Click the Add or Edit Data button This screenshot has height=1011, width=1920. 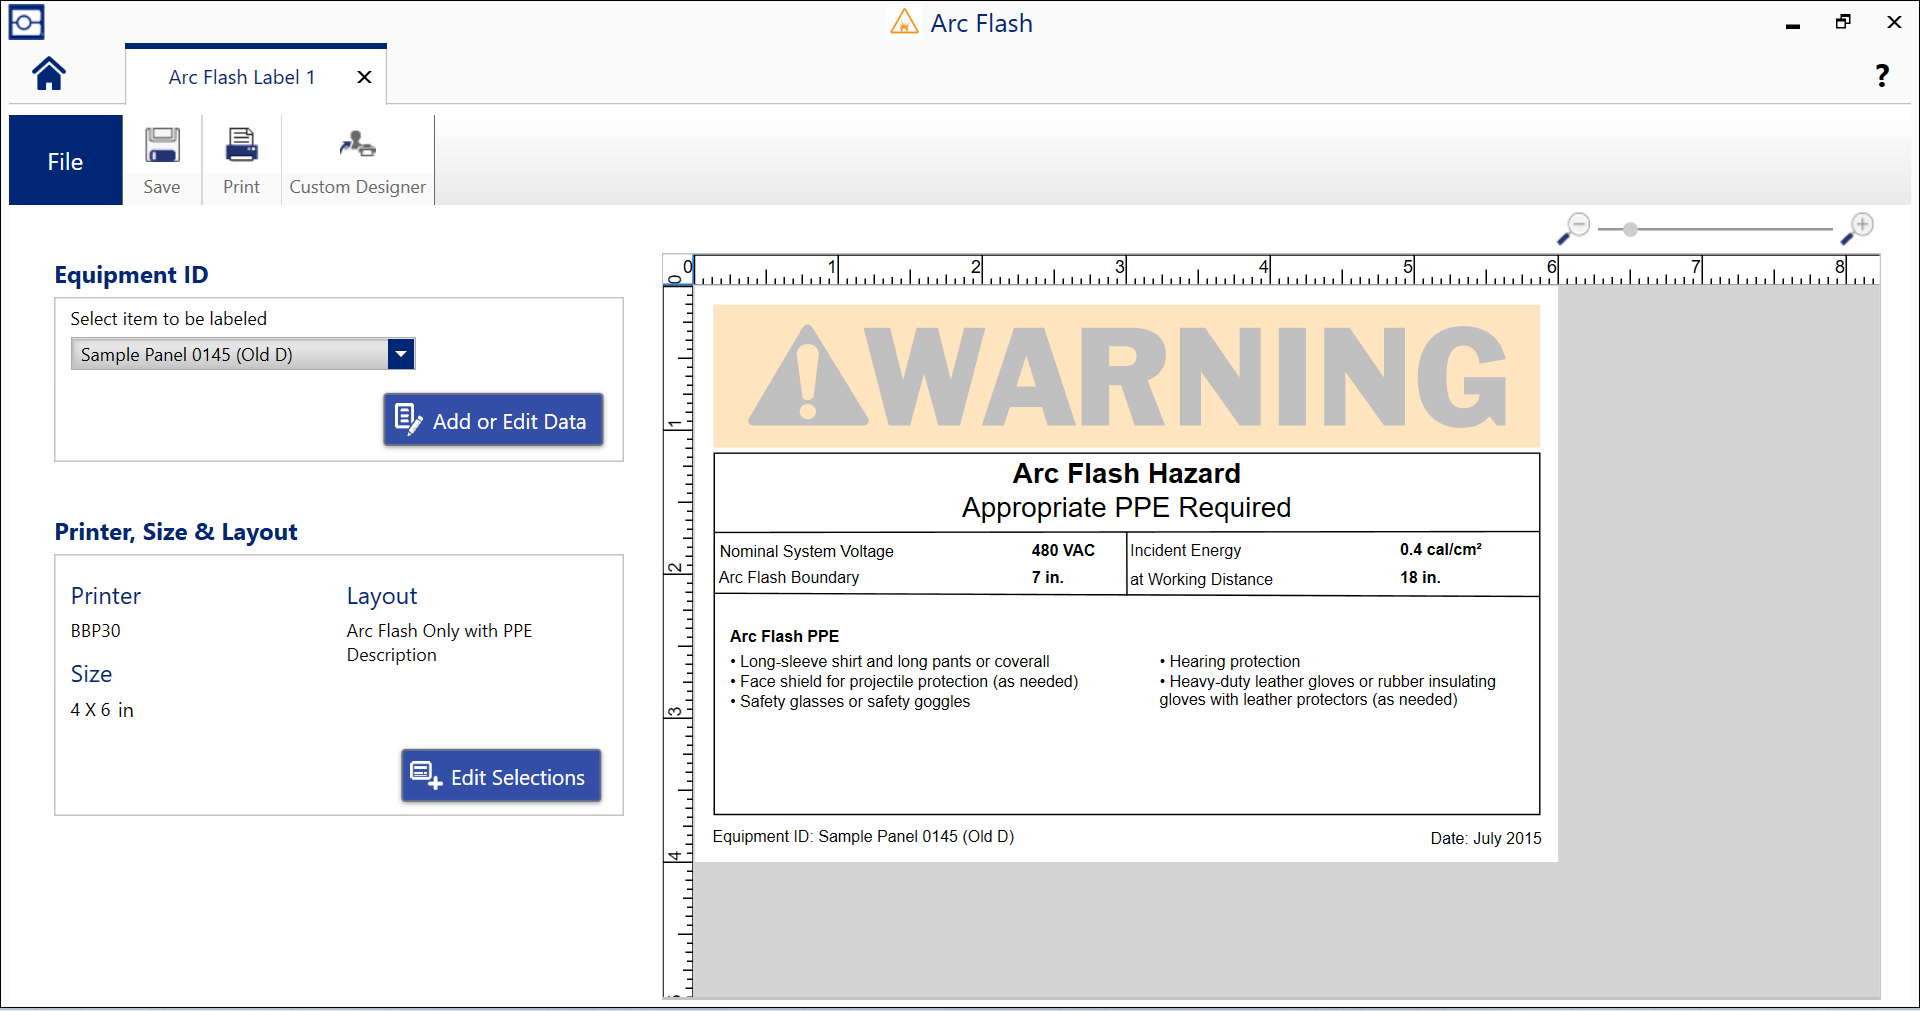[x=493, y=420]
